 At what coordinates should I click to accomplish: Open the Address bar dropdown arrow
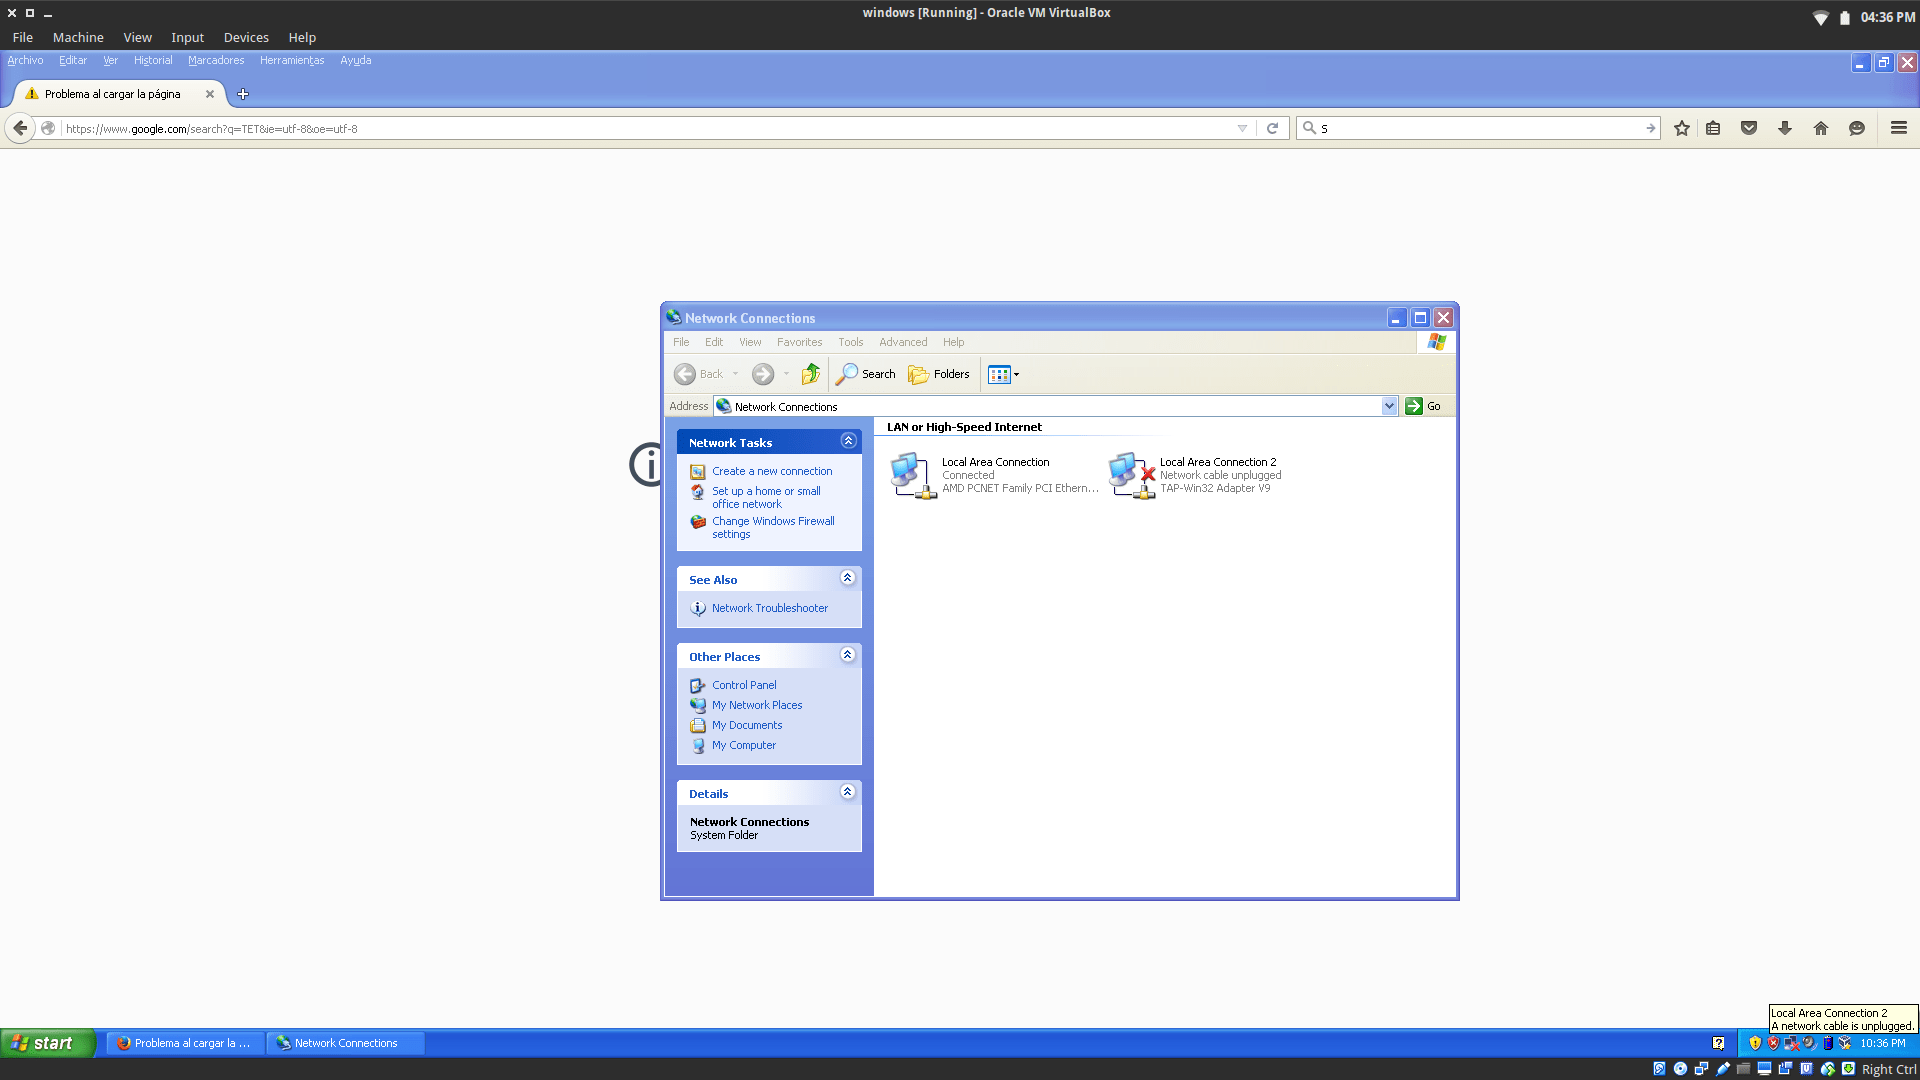pos(1389,406)
